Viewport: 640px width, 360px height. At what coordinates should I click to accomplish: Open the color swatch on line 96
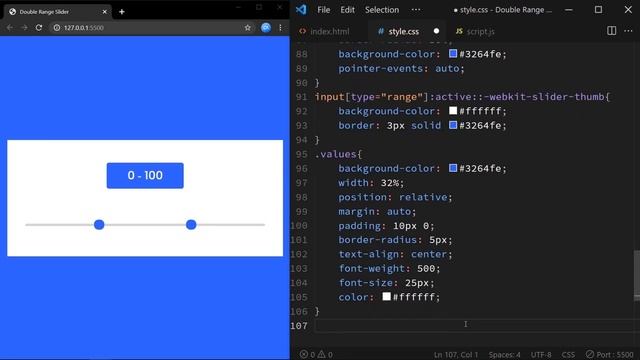coord(453,168)
